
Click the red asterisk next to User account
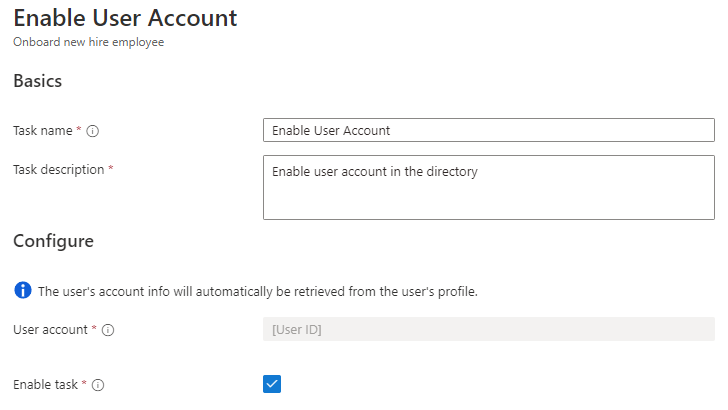94,329
